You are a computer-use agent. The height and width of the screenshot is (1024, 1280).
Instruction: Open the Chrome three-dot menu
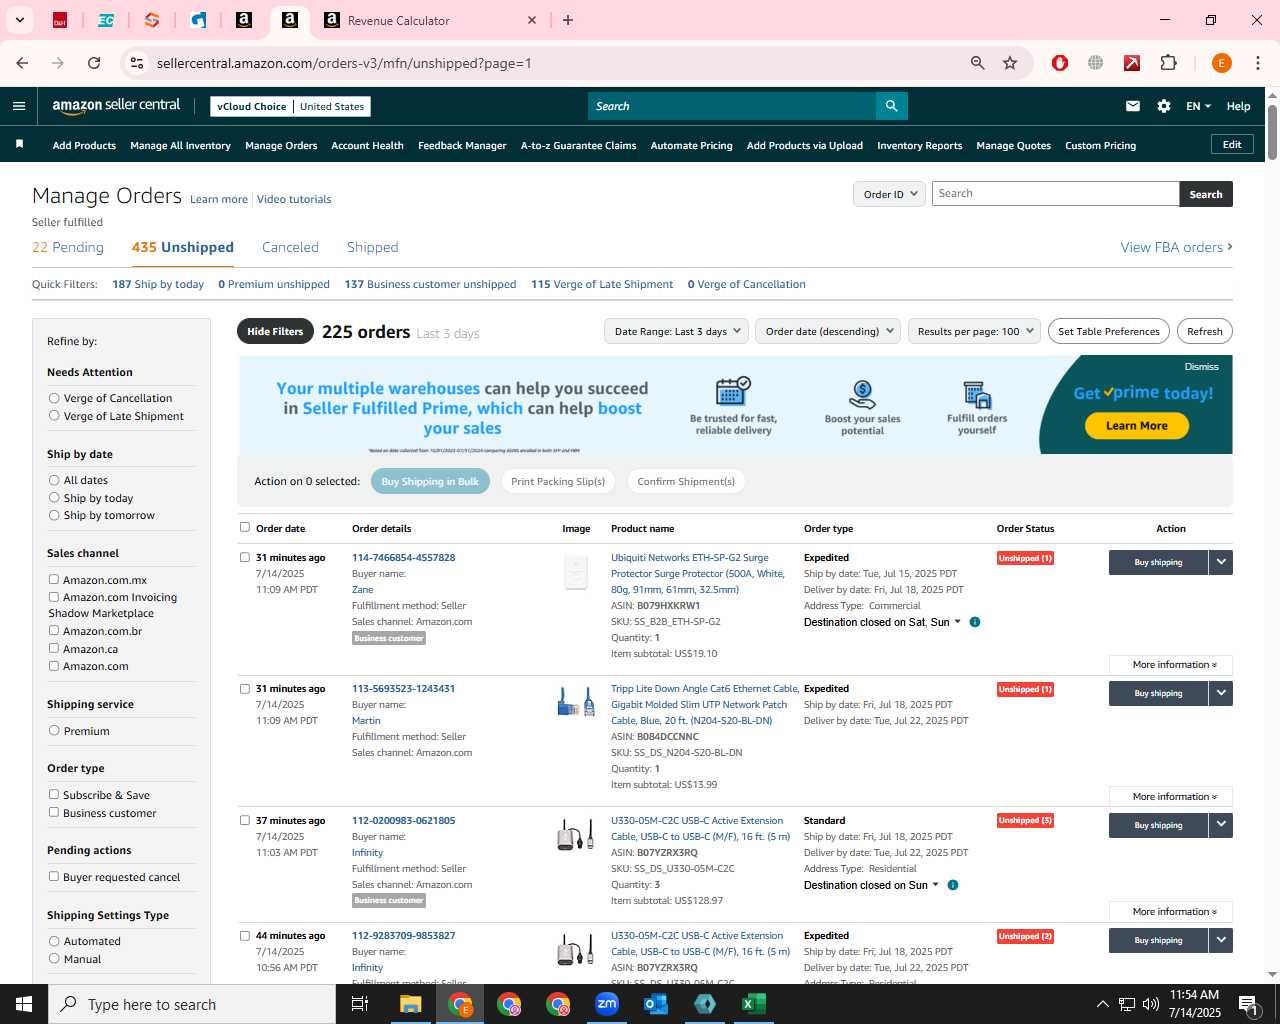pos(1258,63)
